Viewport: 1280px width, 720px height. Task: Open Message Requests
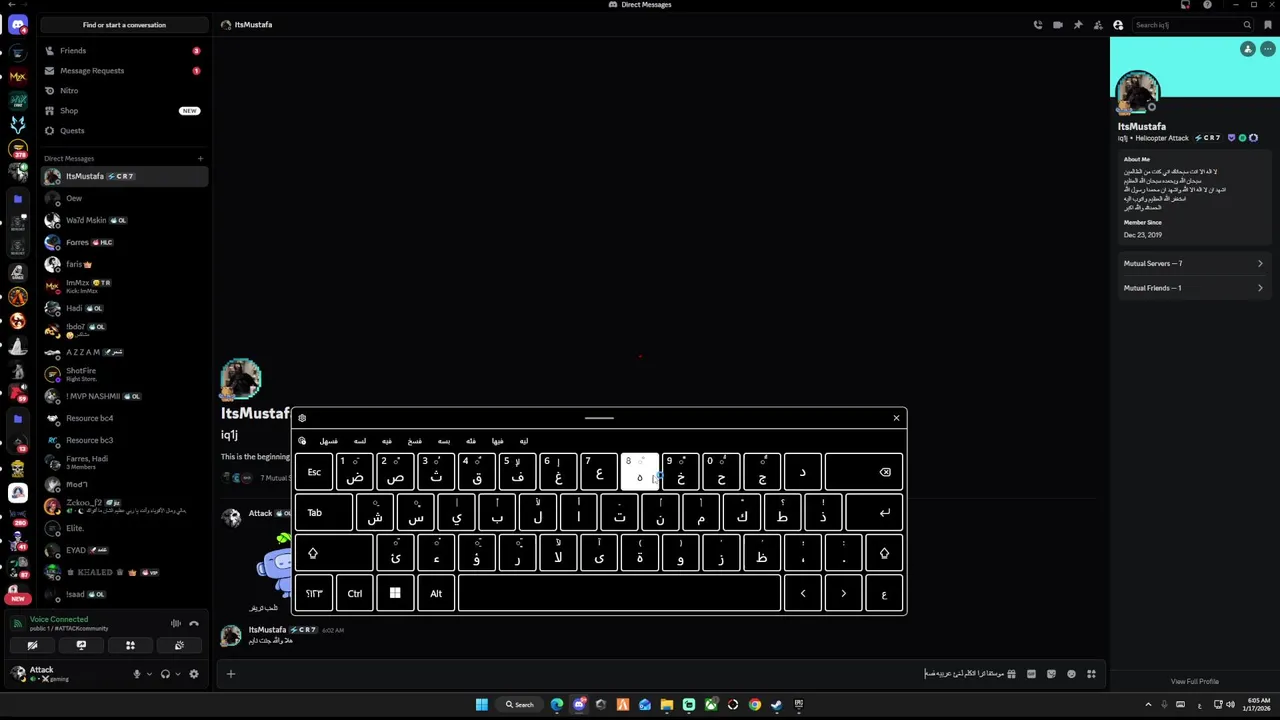click(x=125, y=71)
